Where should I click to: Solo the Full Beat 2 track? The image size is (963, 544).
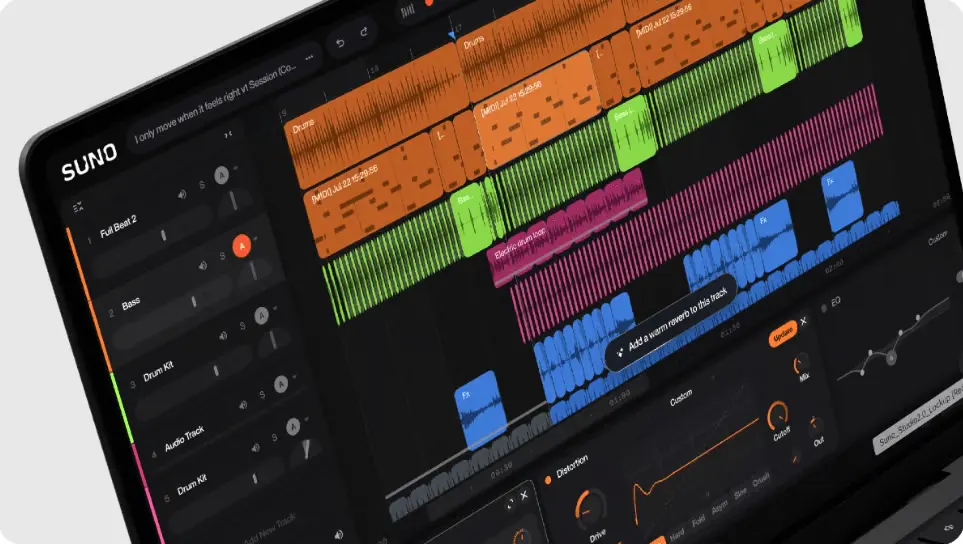pyautogui.click(x=201, y=184)
